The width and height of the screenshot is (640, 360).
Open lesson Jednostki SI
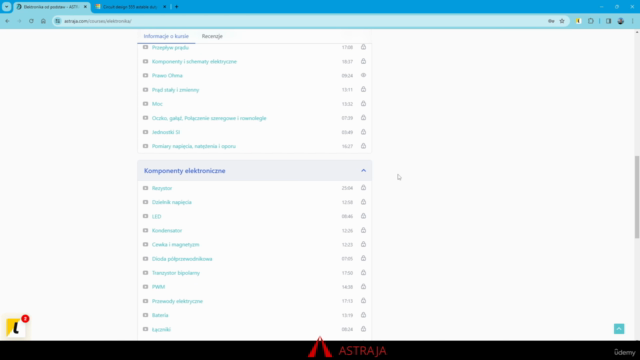[166, 132]
